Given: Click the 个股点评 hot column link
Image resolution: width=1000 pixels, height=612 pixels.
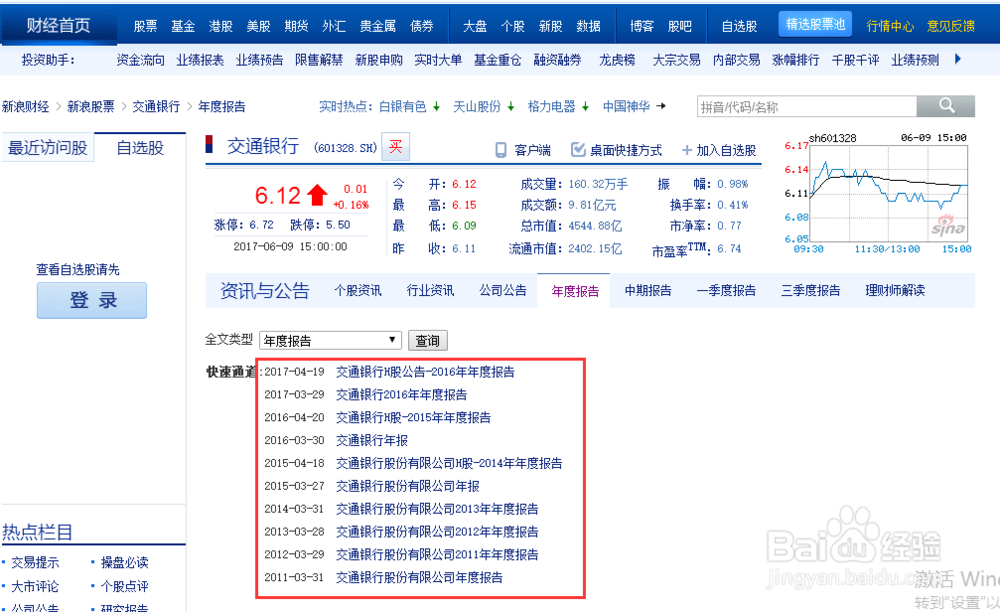Looking at the screenshot, I should pyautogui.click(x=124, y=586).
